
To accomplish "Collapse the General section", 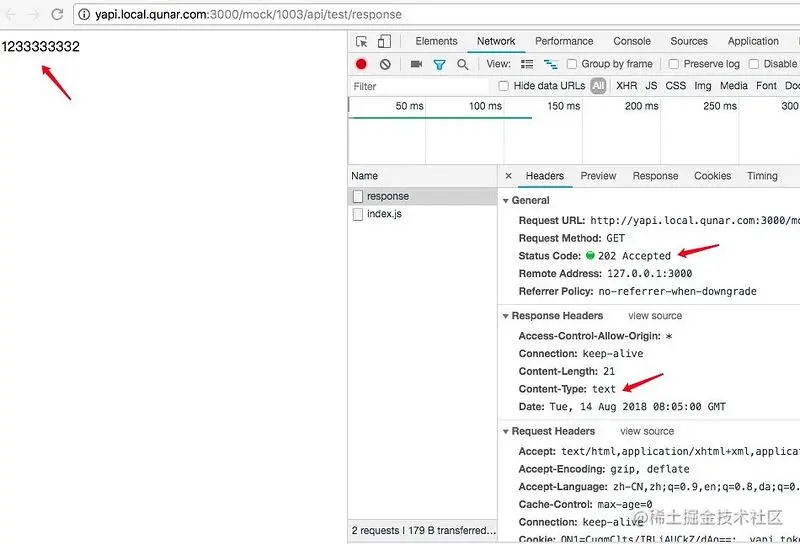I will tap(506, 201).
